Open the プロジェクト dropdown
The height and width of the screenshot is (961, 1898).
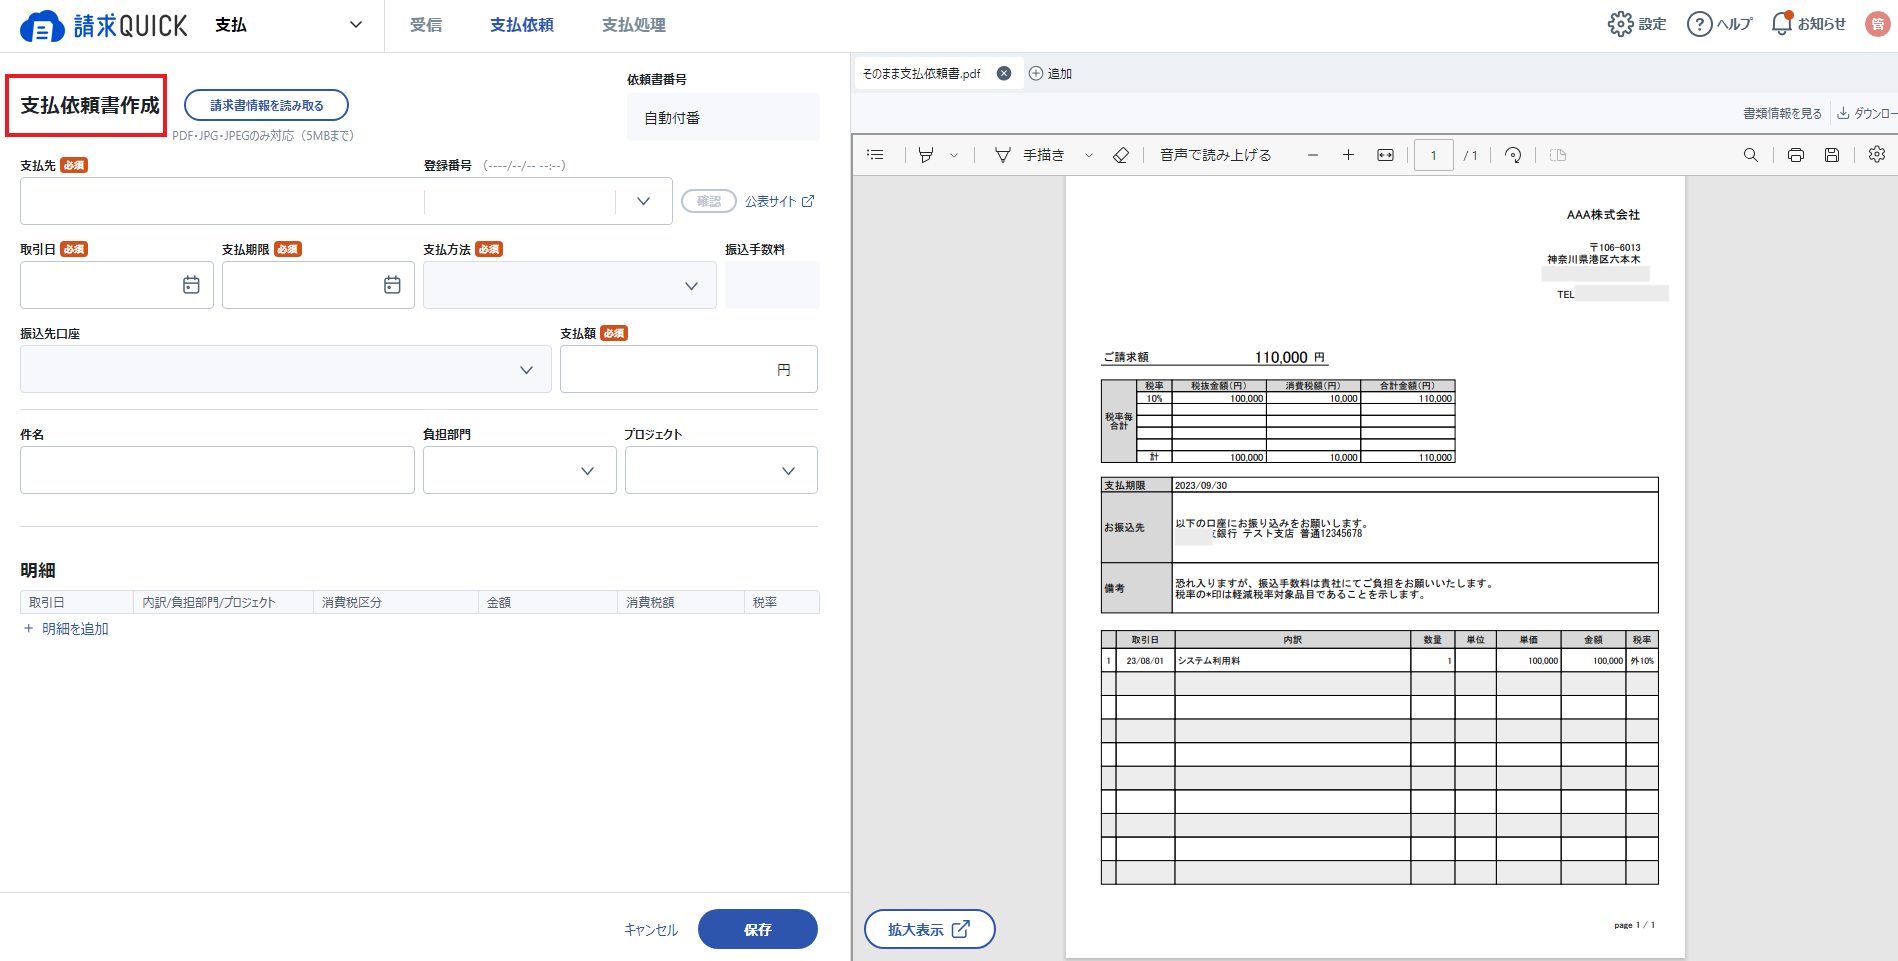pyautogui.click(x=721, y=470)
